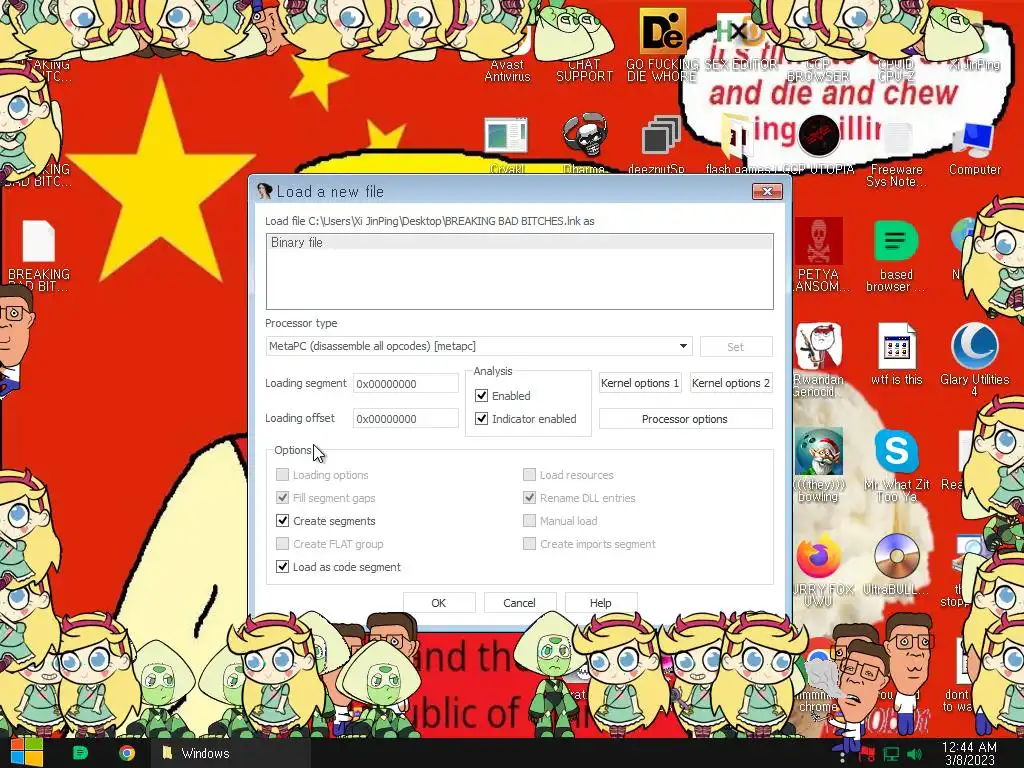The width and height of the screenshot is (1024, 768).
Task: Open the network tray icon
Action: pos(891,754)
